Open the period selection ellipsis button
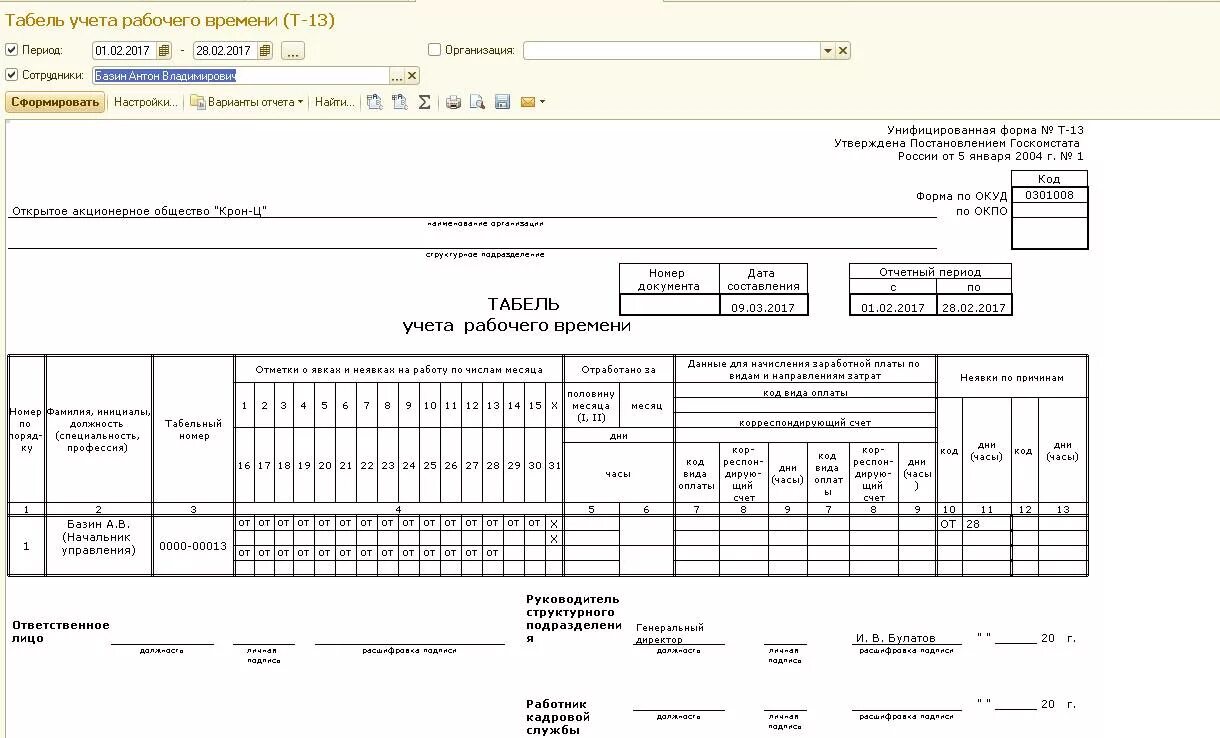 (292, 50)
